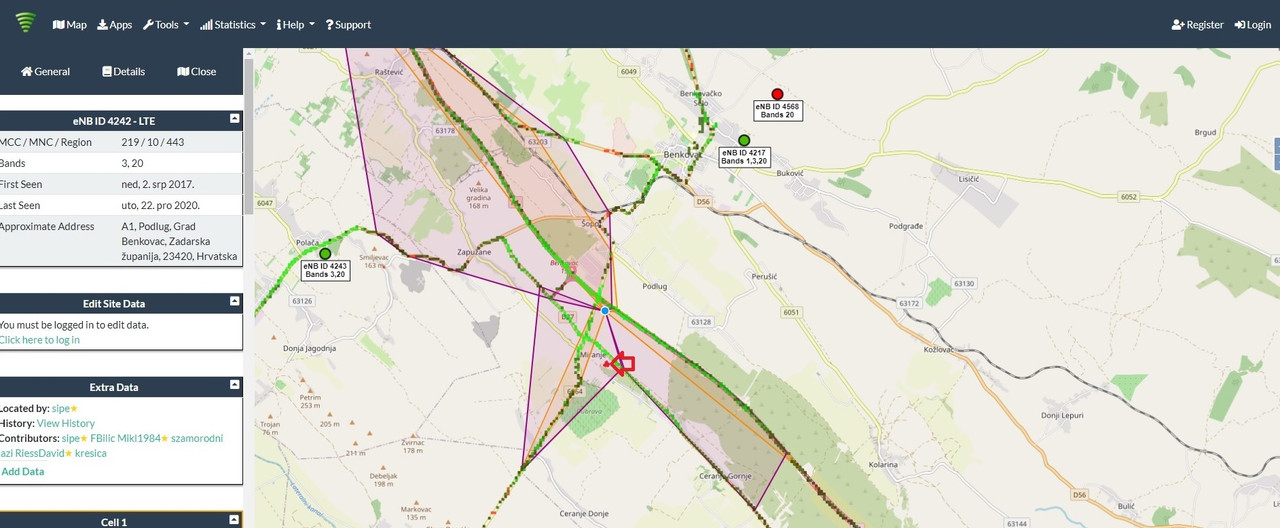Click the Register user icon link
Image resolution: width=1280 pixels, height=528 pixels.
pyautogui.click(x=1197, y=25)
